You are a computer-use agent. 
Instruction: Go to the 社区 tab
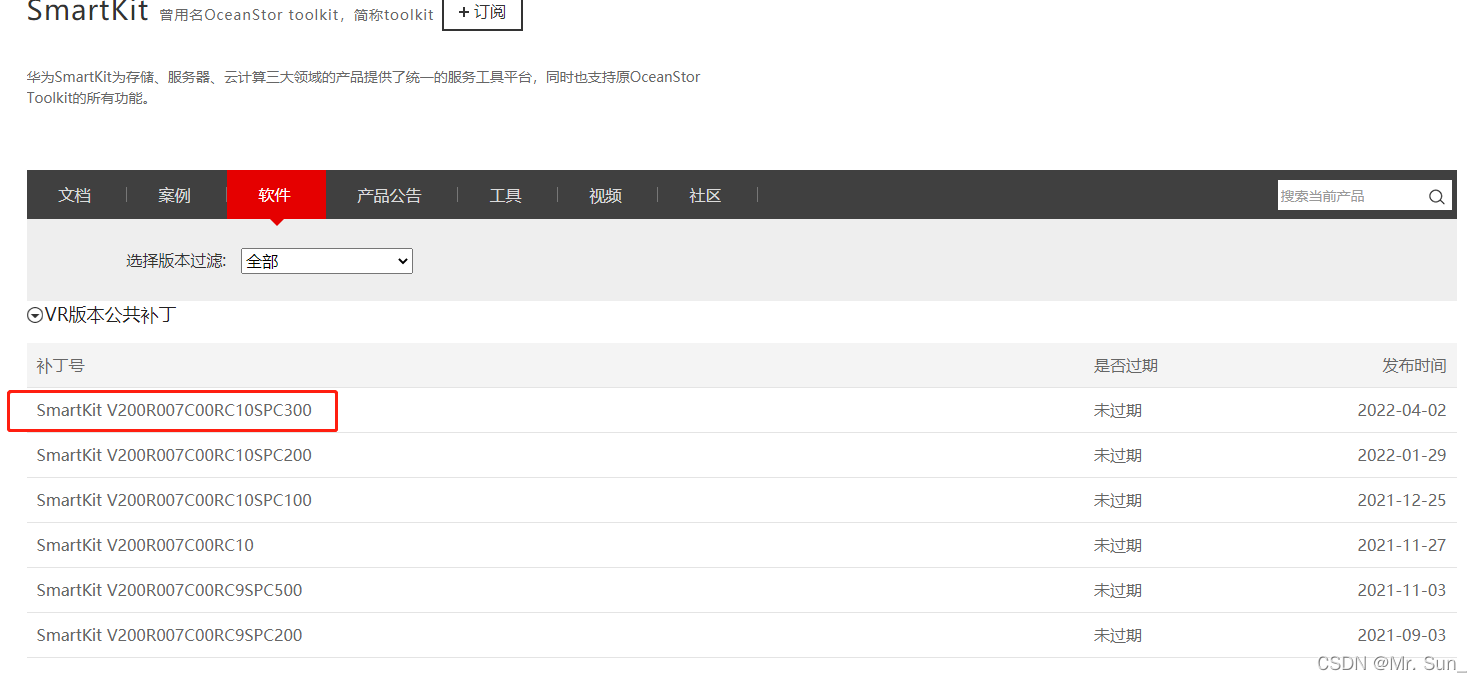tap(705, 195)
